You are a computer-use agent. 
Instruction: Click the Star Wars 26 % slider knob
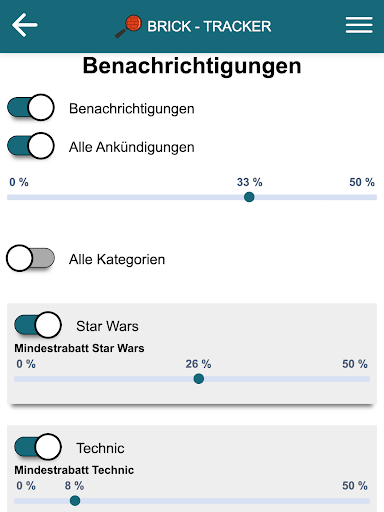(199, 379)
